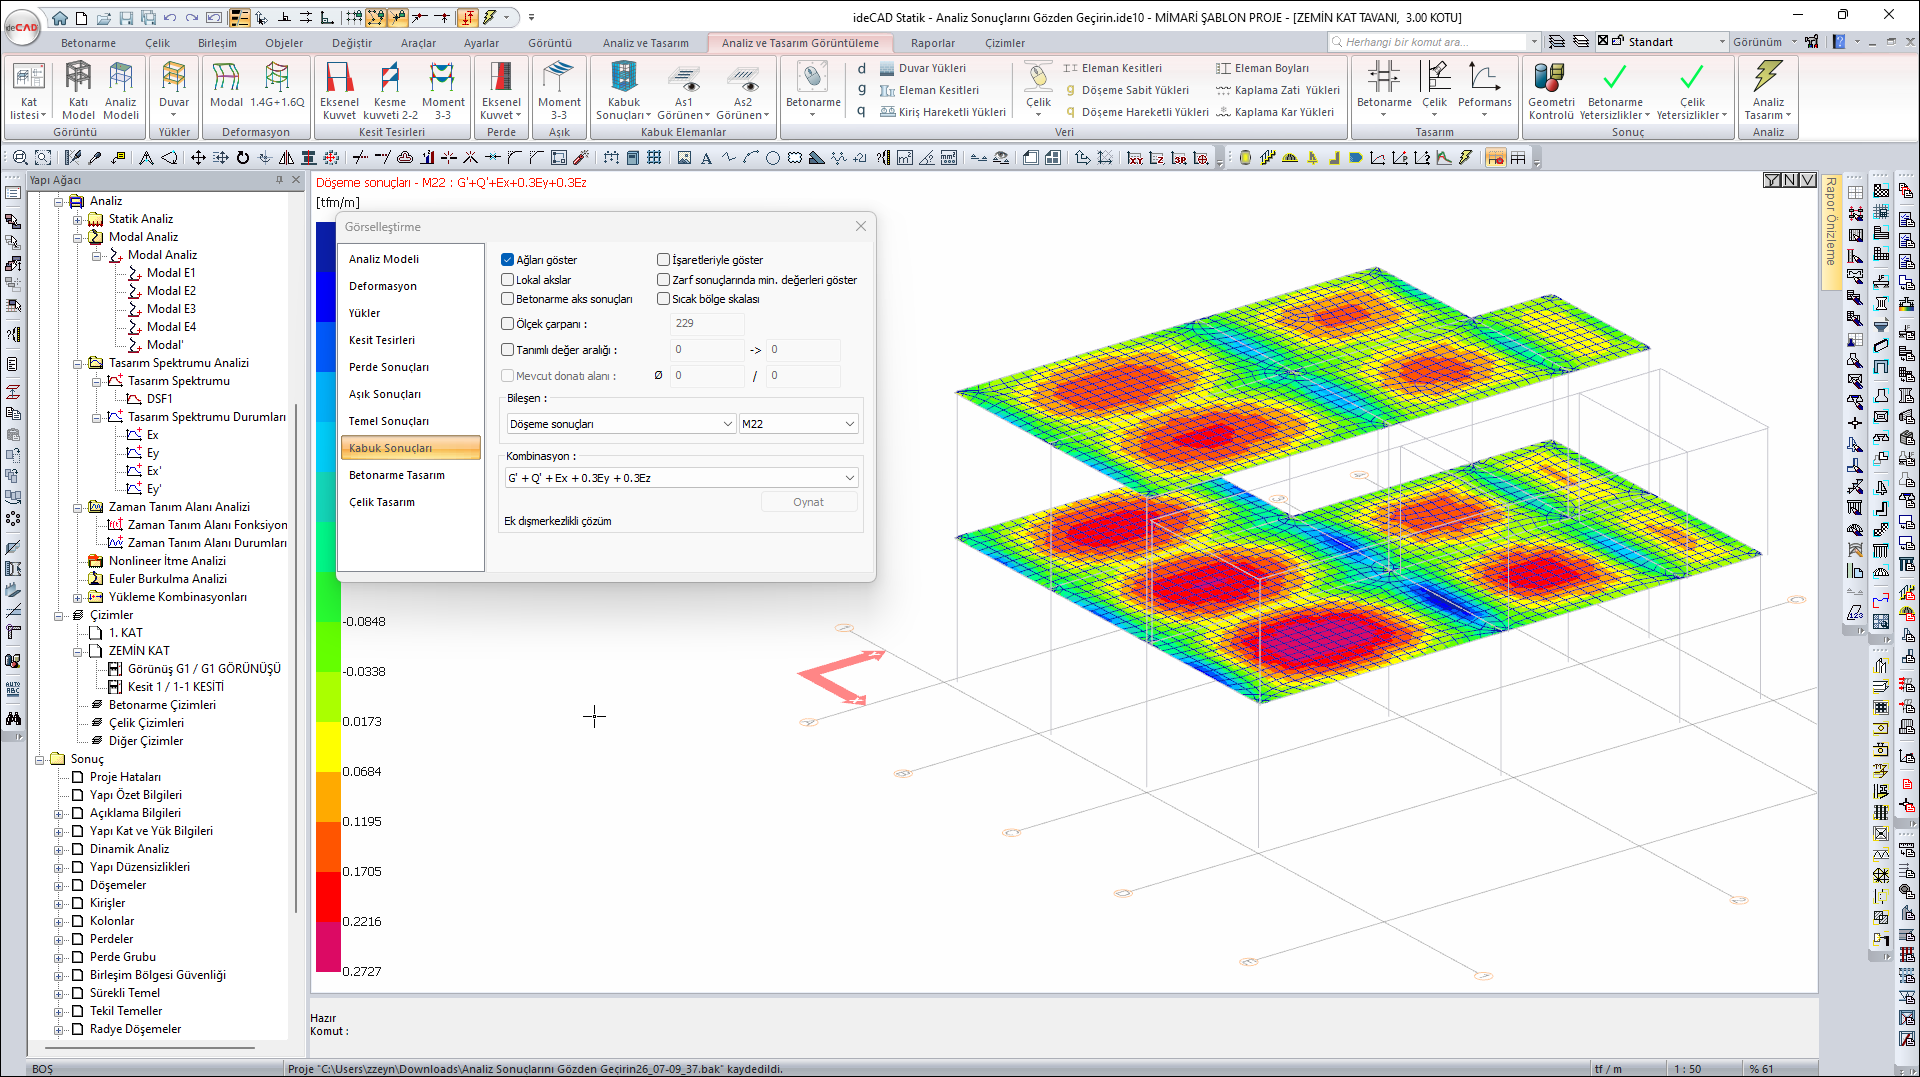The width and height of the screenshot is (1920, 1077).
Task: Click the red color band in legend
Action: (x=328, y=896)
